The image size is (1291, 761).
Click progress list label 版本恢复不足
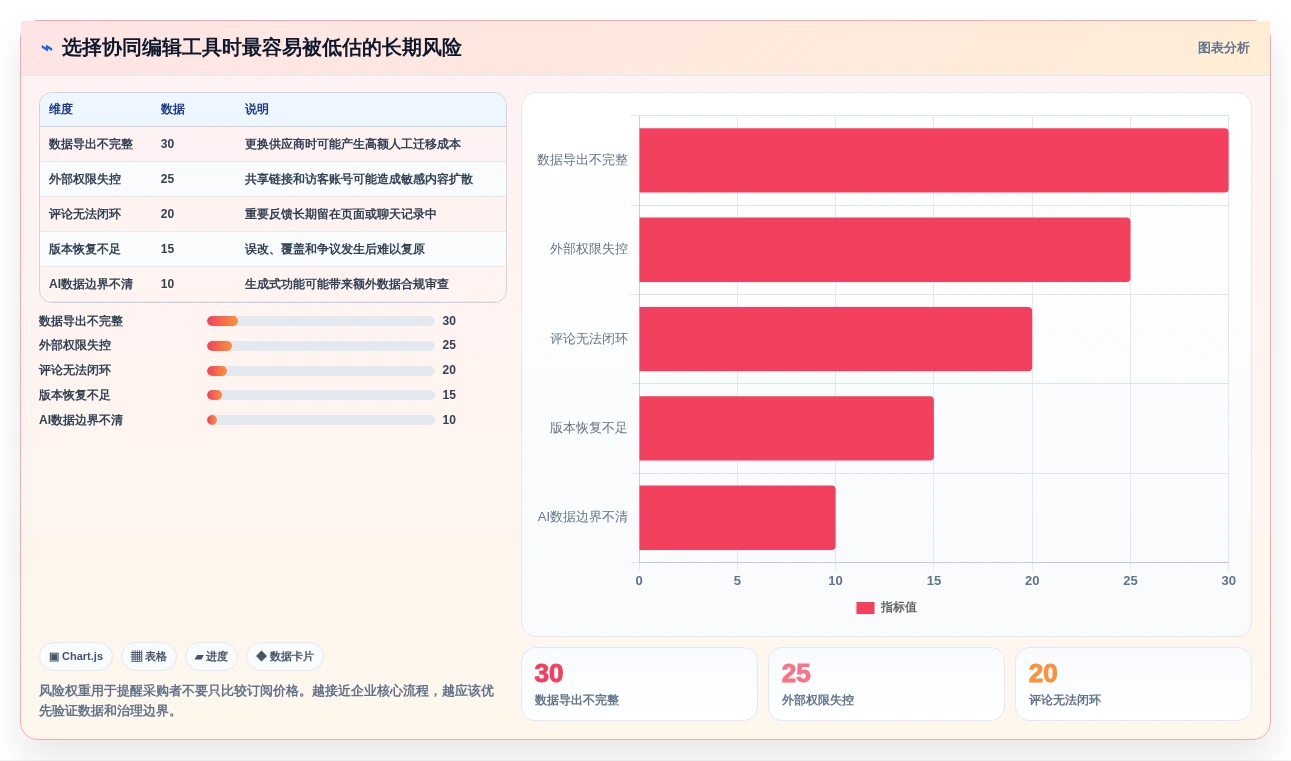coord(75,395)
